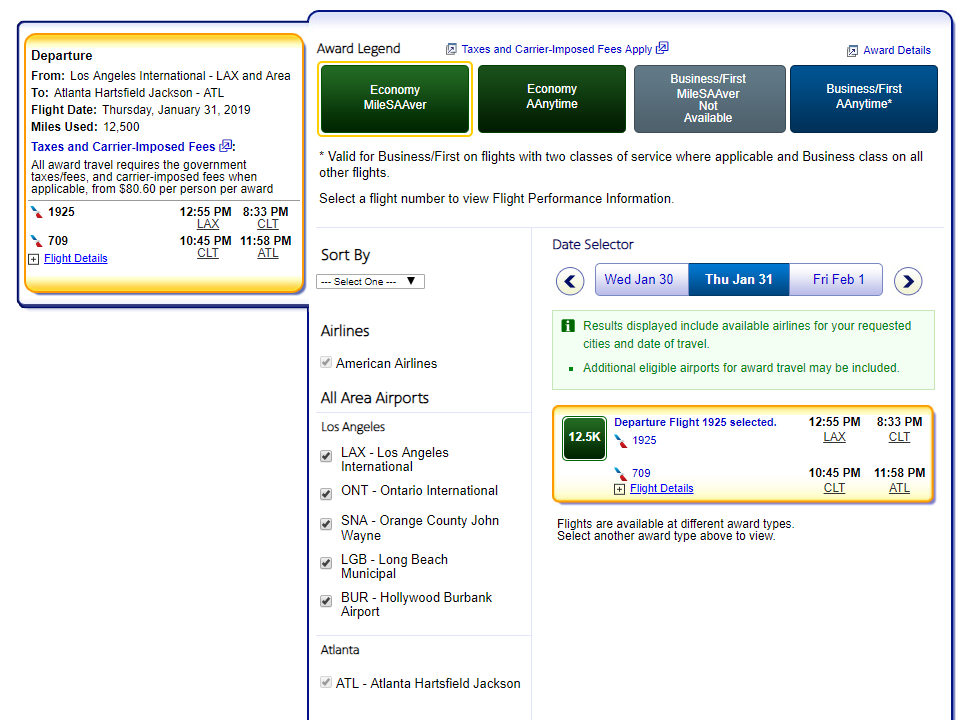
Task: Uncheck LAX - Los Angeles International airport
Action: click(326, 456)
